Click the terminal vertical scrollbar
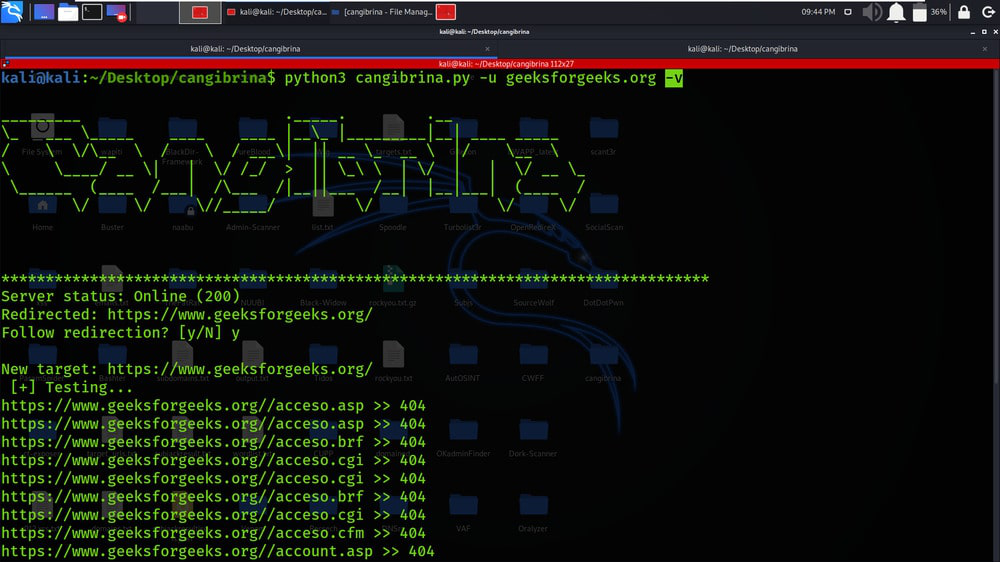 [997, 226]
